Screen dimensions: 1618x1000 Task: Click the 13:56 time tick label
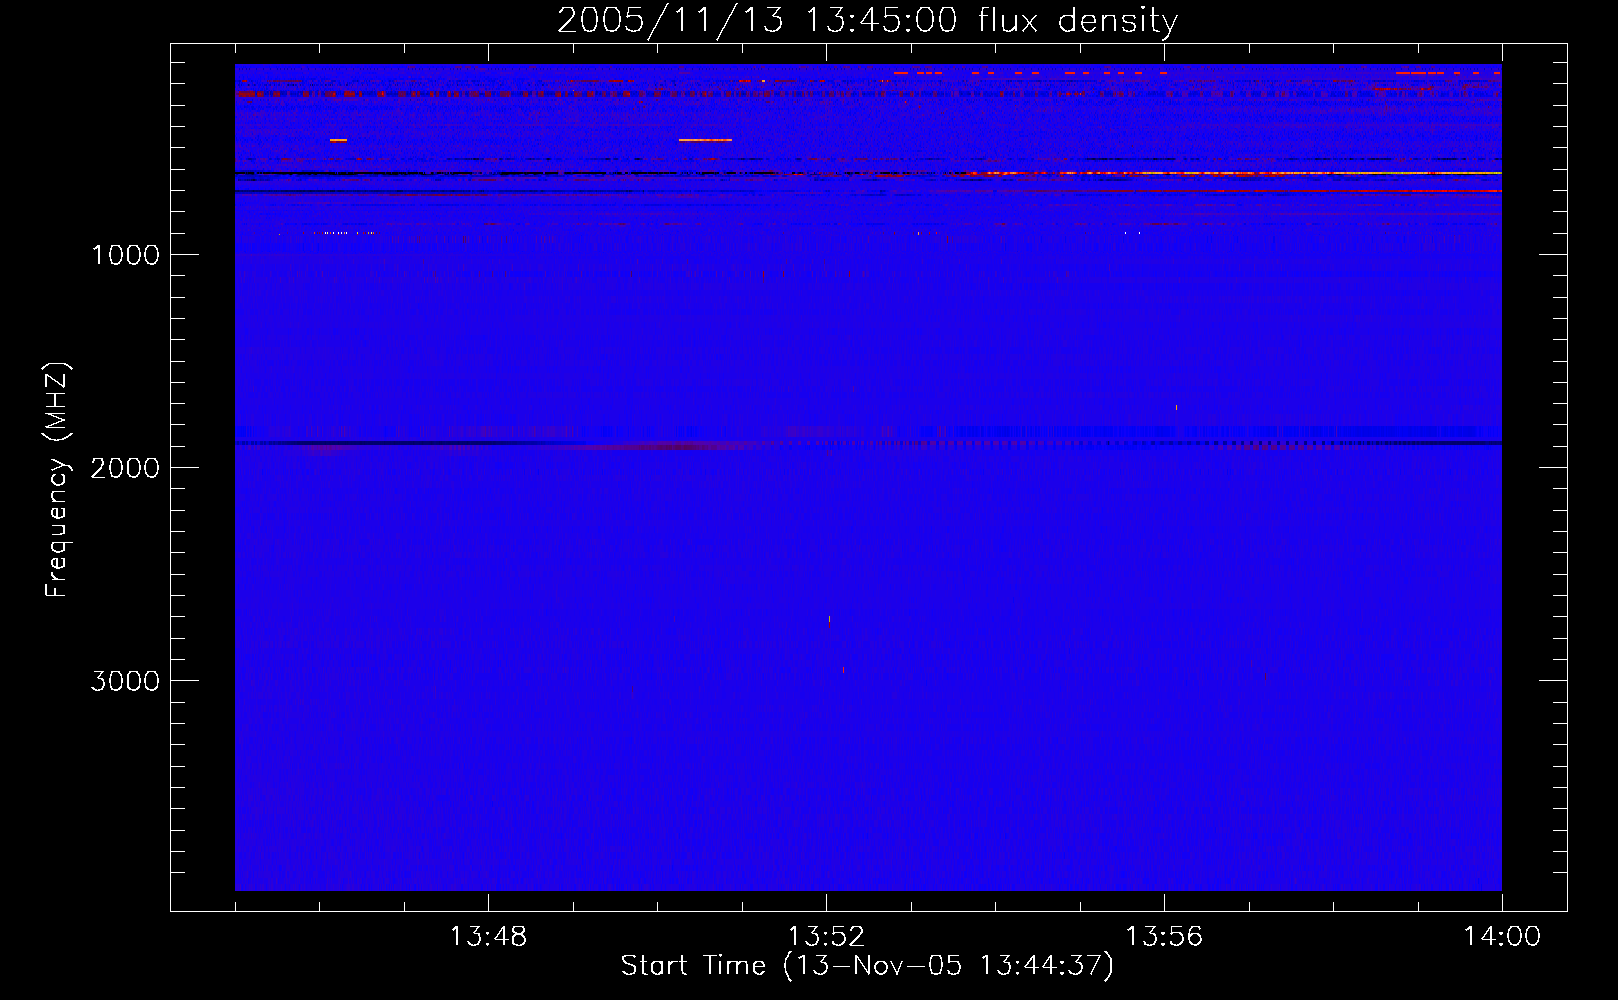[1164, 937]
